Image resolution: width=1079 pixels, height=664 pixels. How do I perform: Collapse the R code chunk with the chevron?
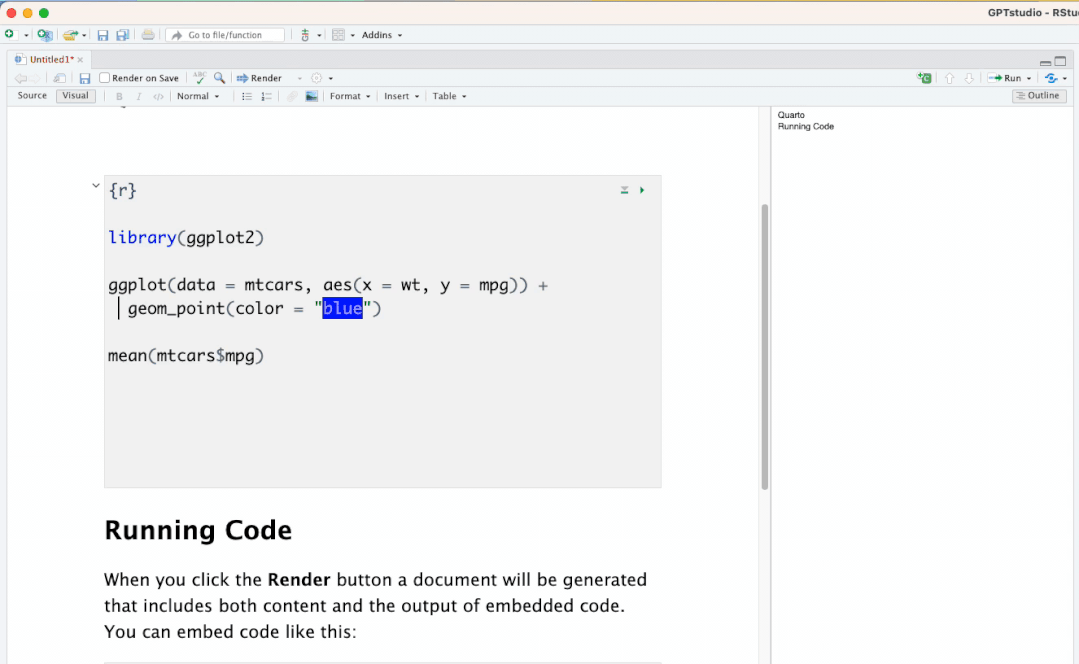96,186
